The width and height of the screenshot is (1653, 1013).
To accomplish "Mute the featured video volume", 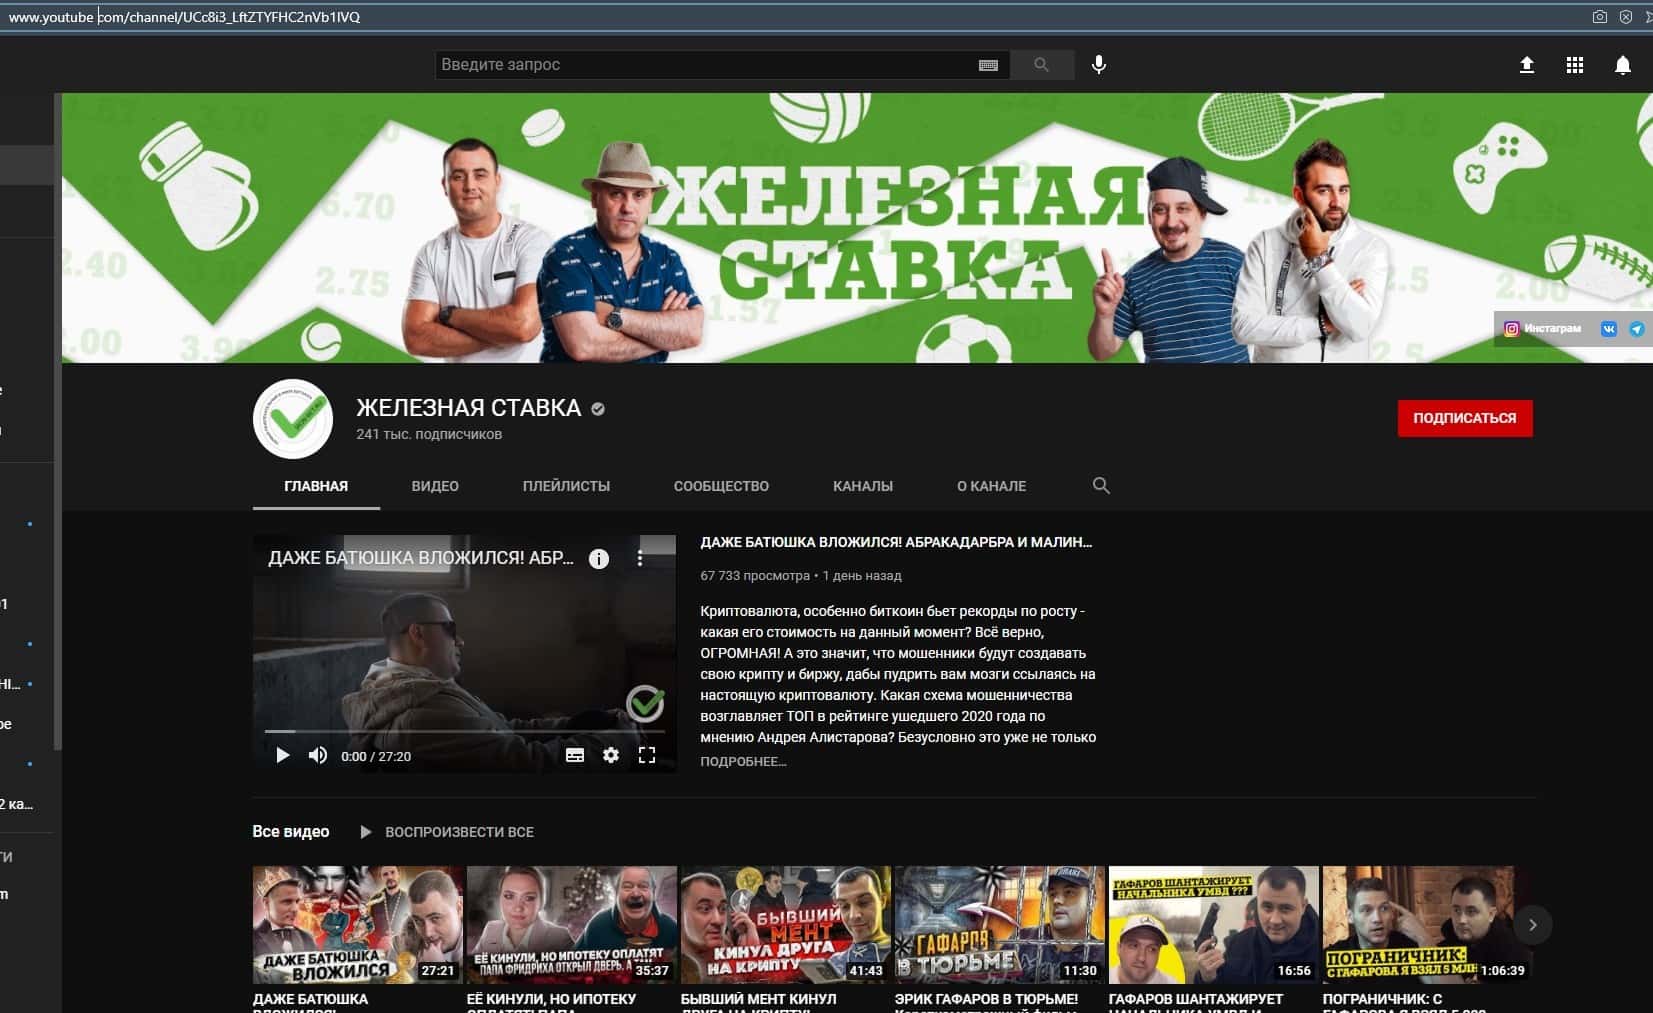I will point(317,755).
